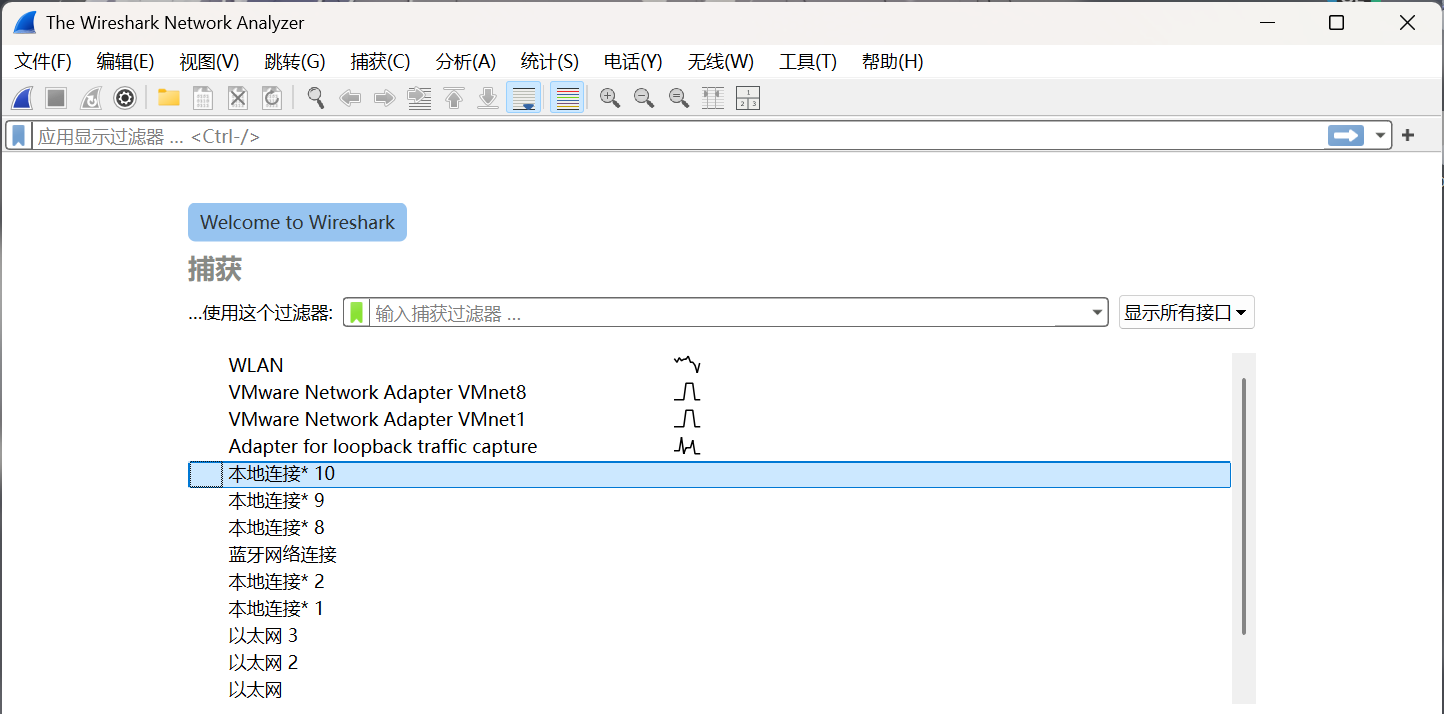Select the 本地连接* 9 interface

709,501
